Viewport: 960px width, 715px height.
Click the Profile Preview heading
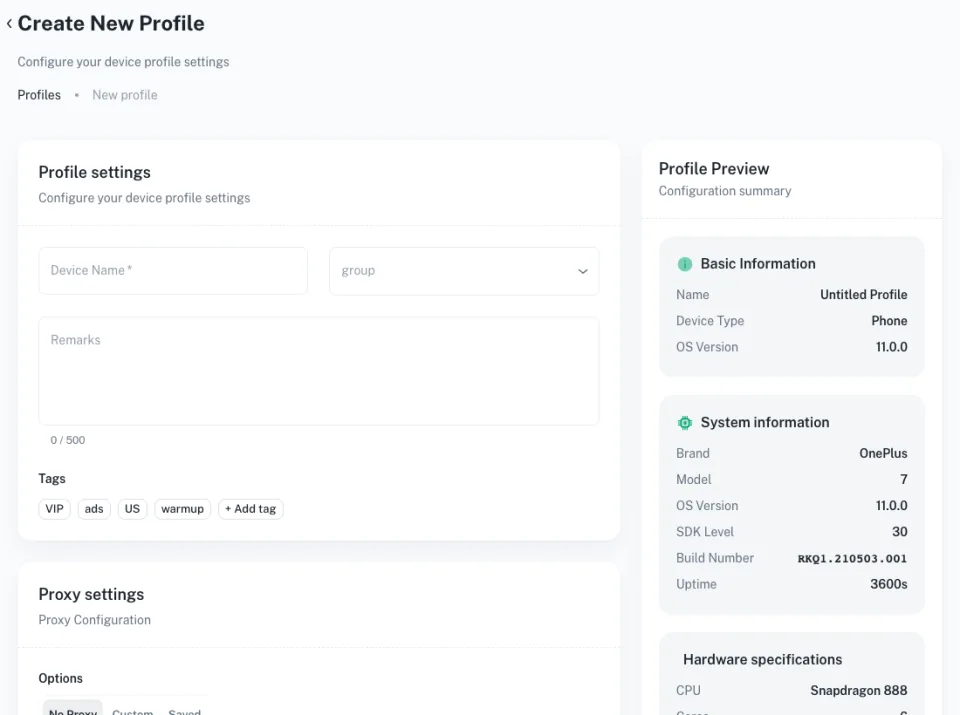(714, 169)
